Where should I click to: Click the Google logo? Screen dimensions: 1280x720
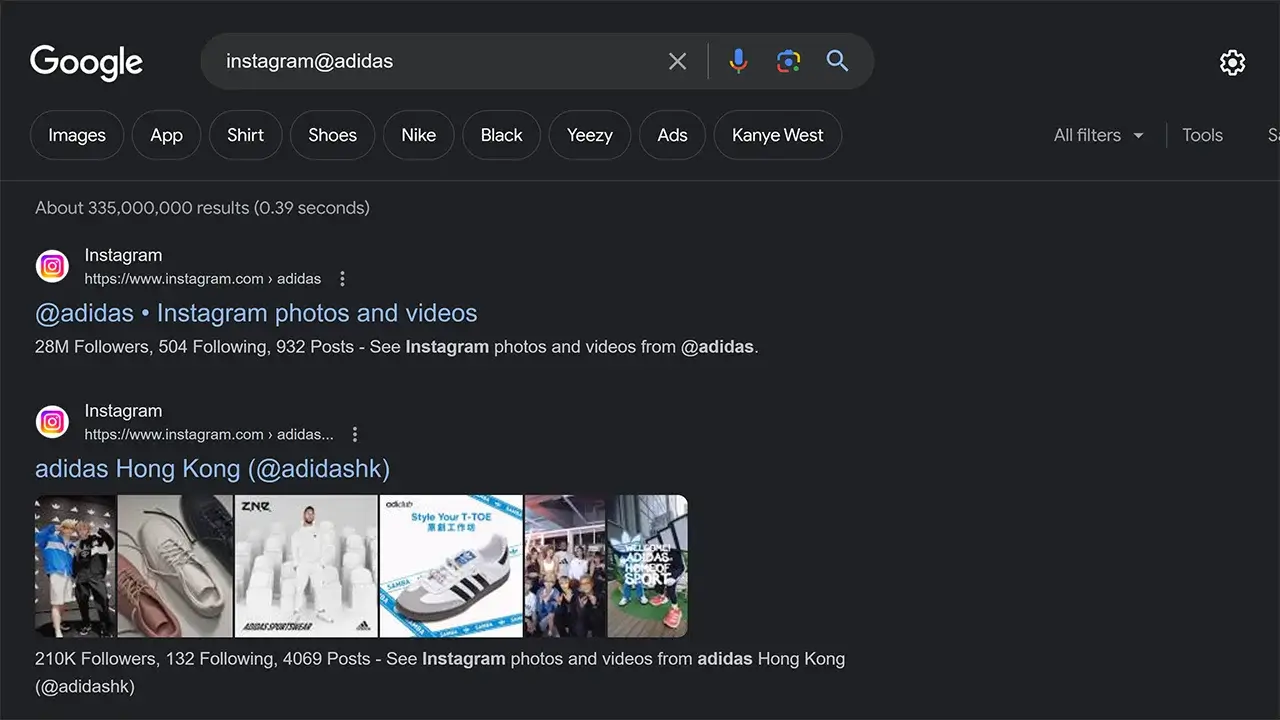pyautogui.click(x=86, y=62)
